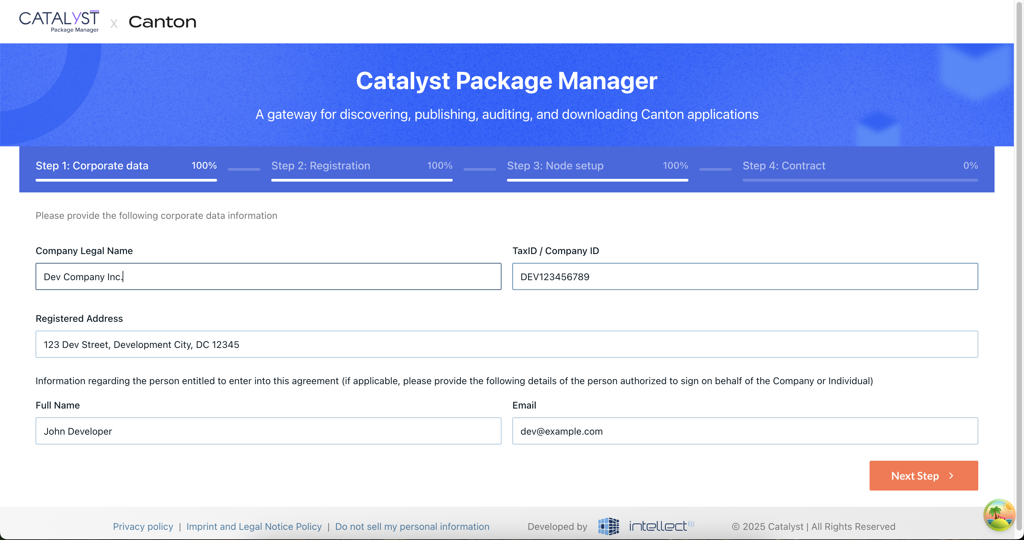Edit the Email input field

pos(745,431)
